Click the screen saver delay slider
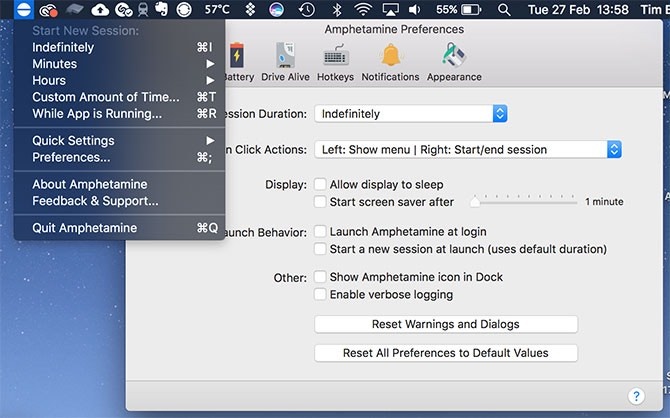Screen dimensions: 670x418 click(523, 202)
